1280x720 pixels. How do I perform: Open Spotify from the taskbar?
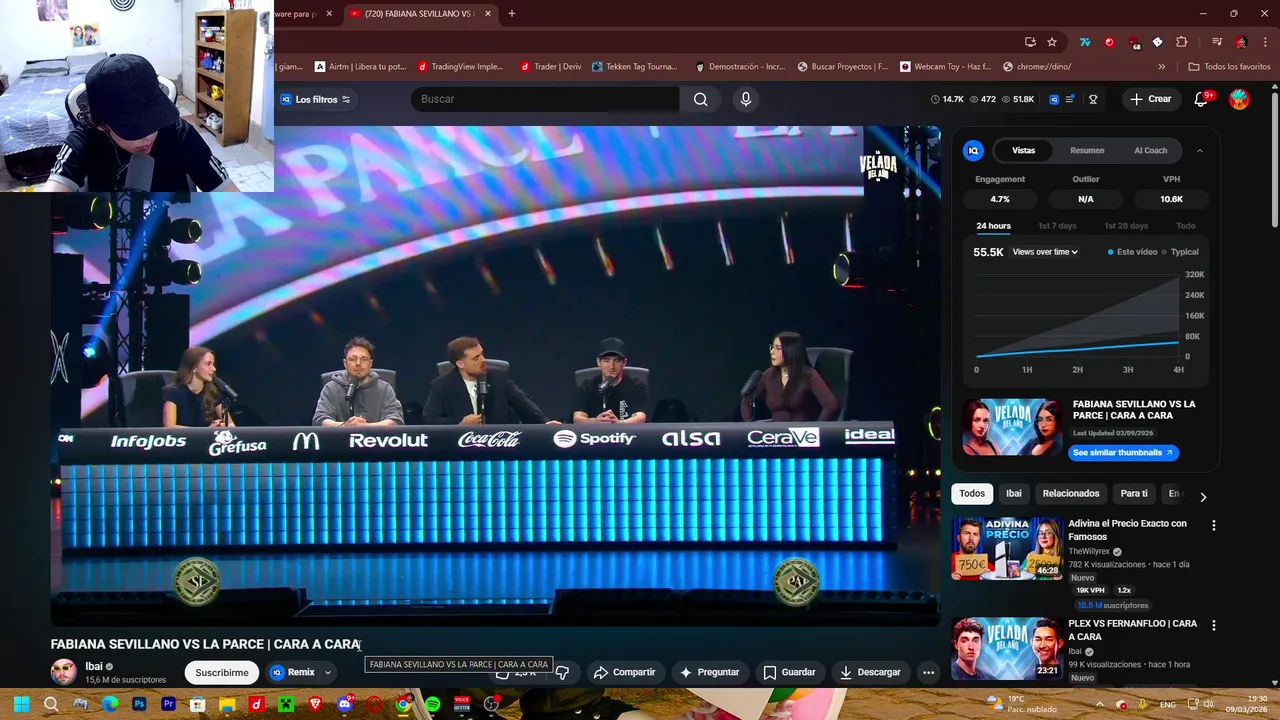point(432,704)
